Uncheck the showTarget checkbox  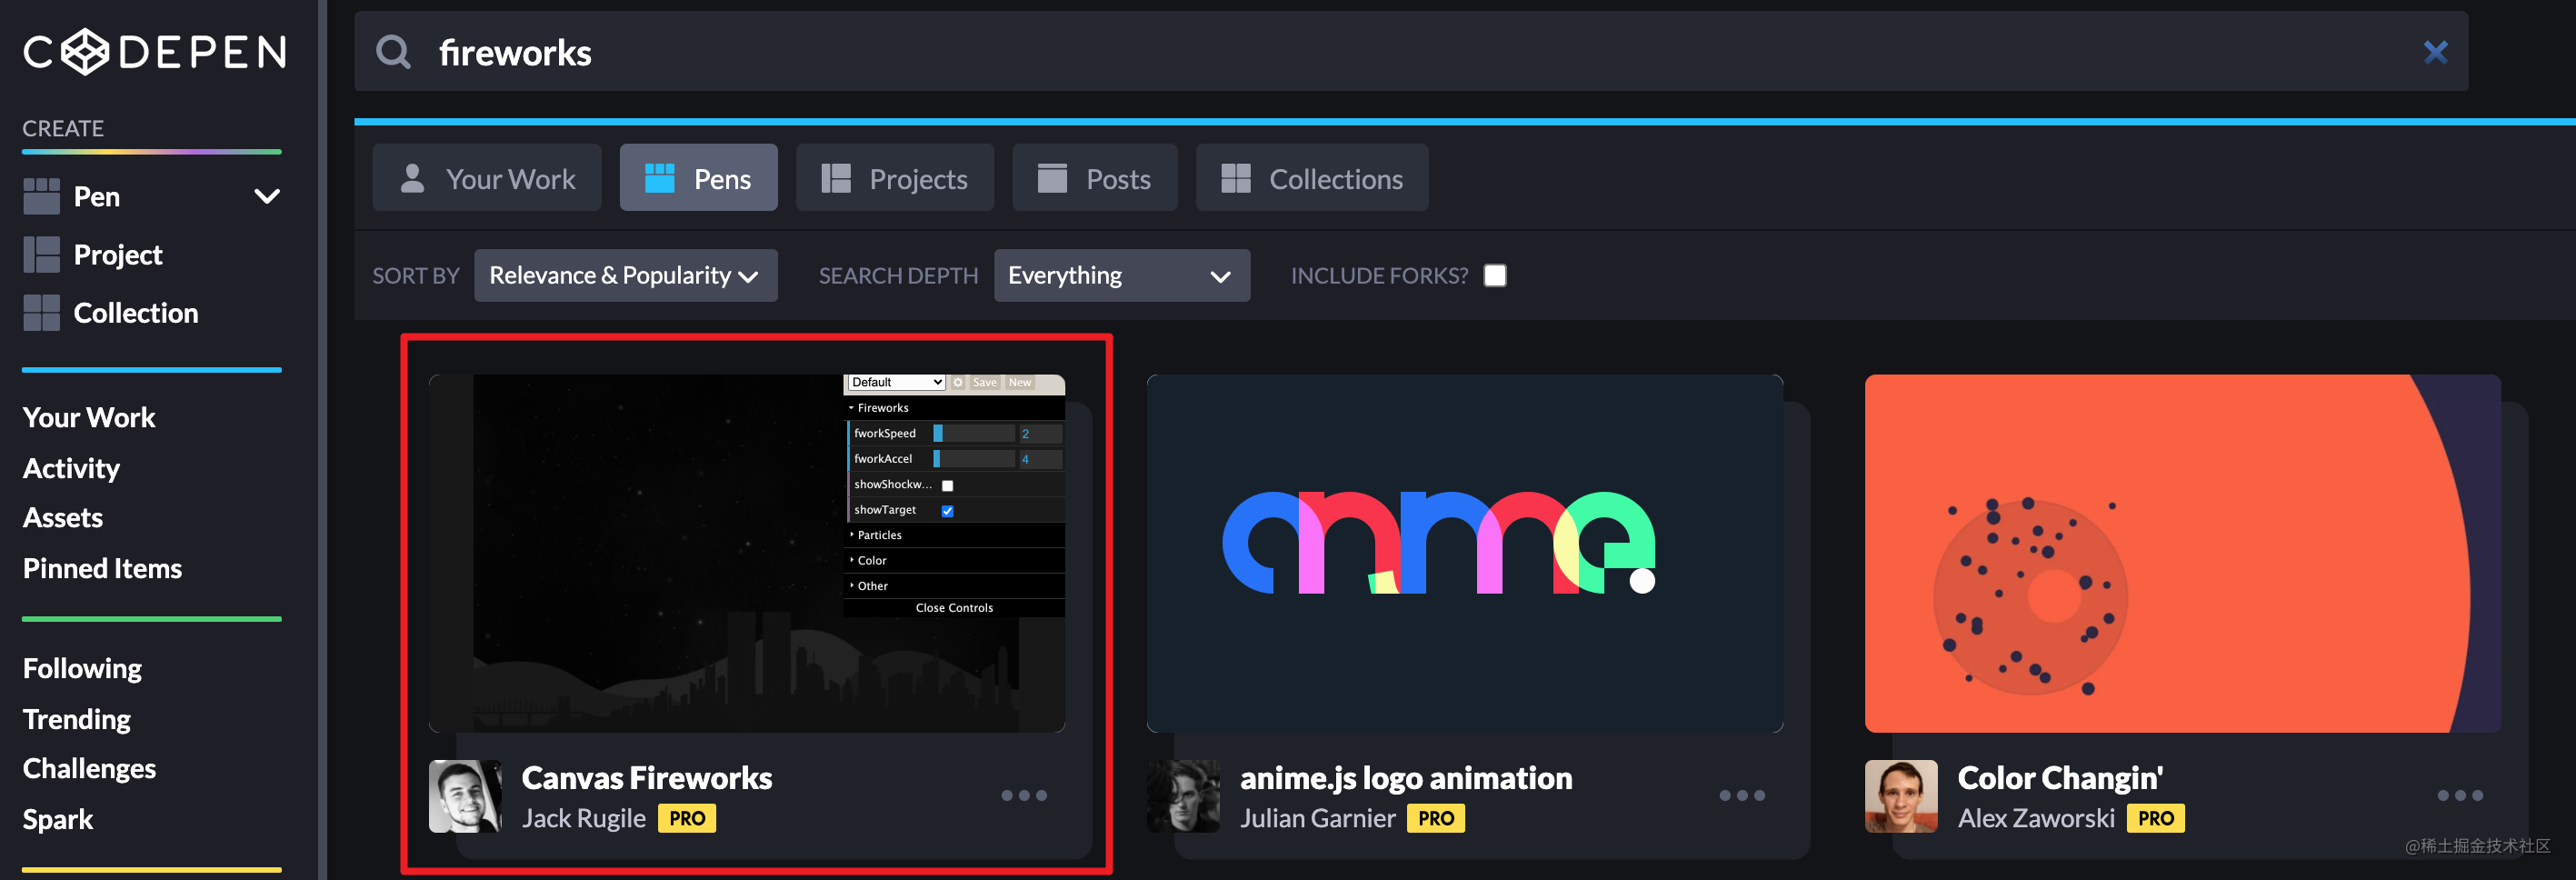(947, 511)
